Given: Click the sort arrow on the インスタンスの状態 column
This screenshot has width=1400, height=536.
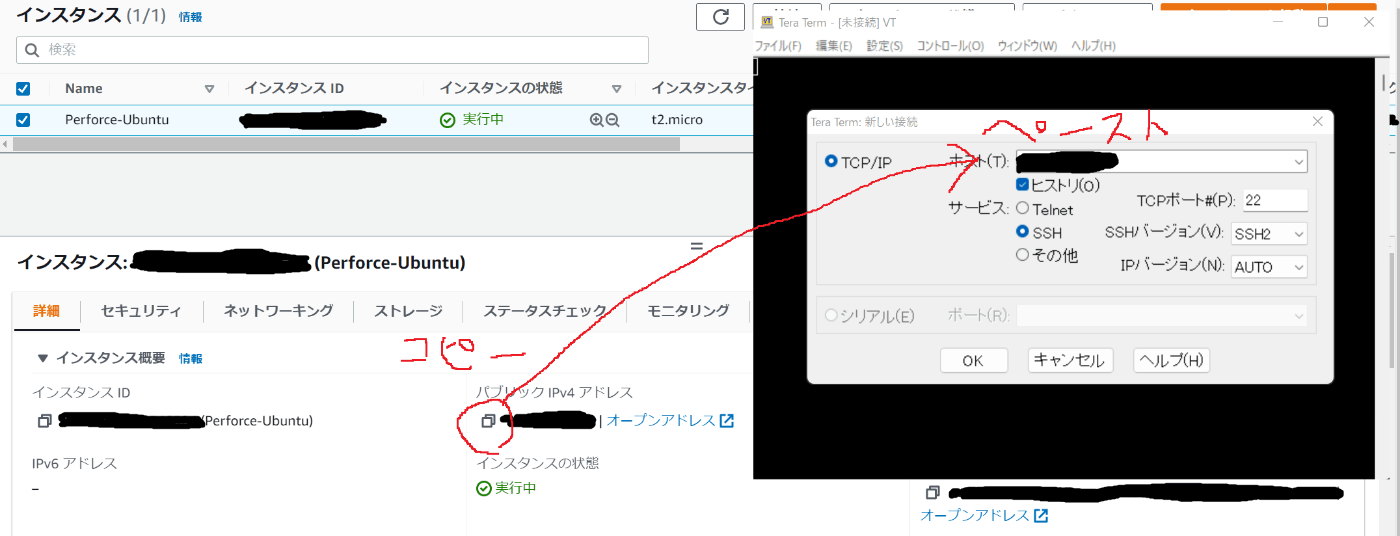Looking at the screenshot, I should [x=617, y=89].
